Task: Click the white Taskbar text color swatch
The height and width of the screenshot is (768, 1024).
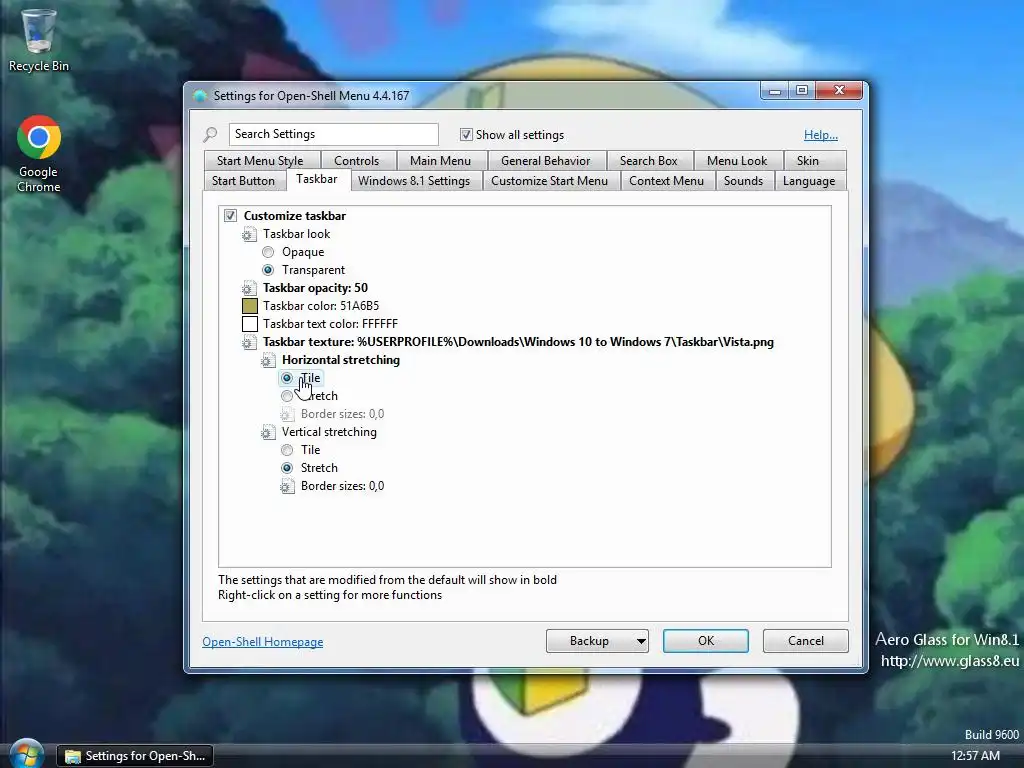Action: 249,324
